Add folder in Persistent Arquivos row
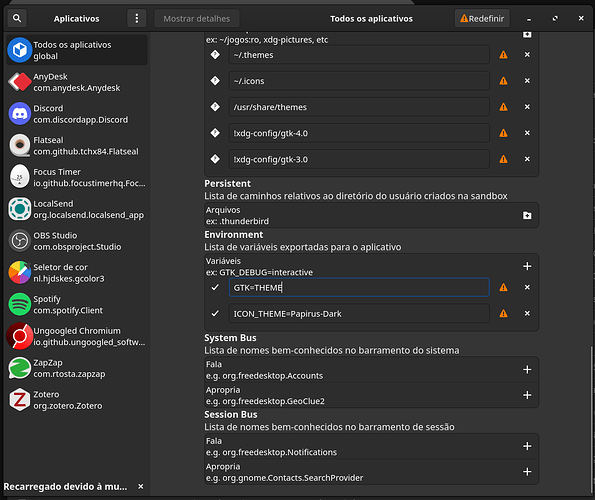Viewport: 595px width, 500px height. pyautogui.click(x=527, y=215)
